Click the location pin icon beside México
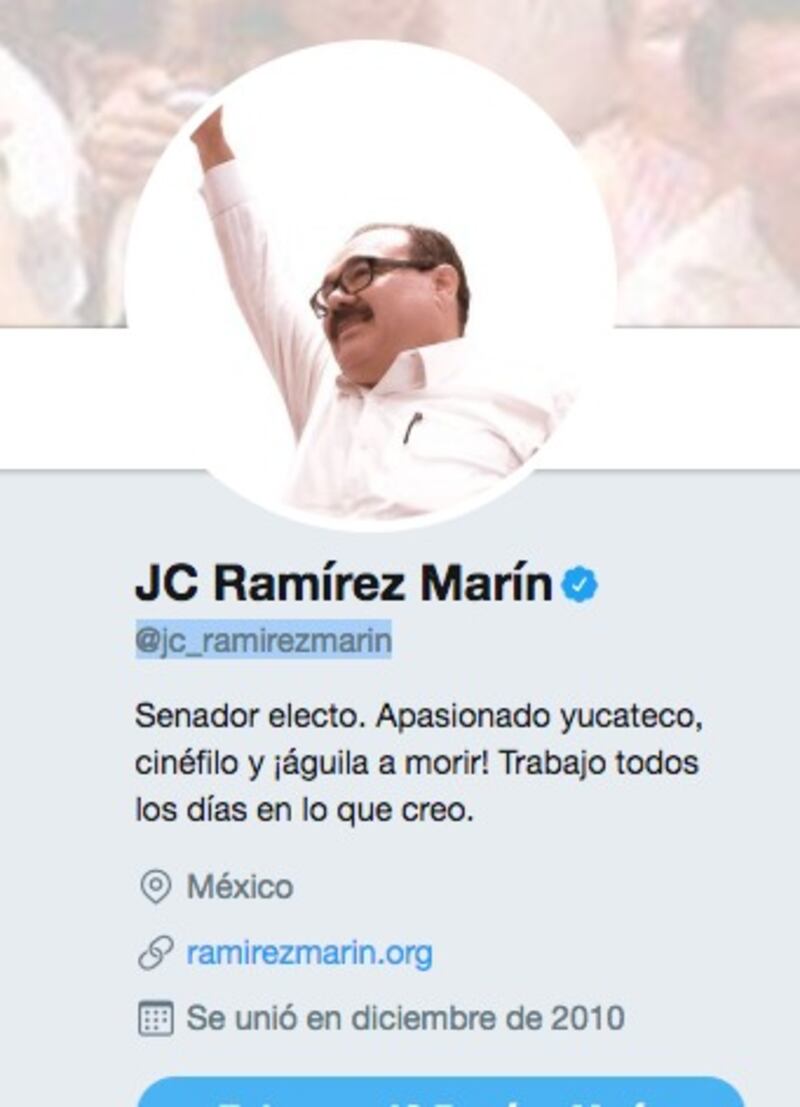The width and height of the screenshot is (800, 1107). coord(155,887)
